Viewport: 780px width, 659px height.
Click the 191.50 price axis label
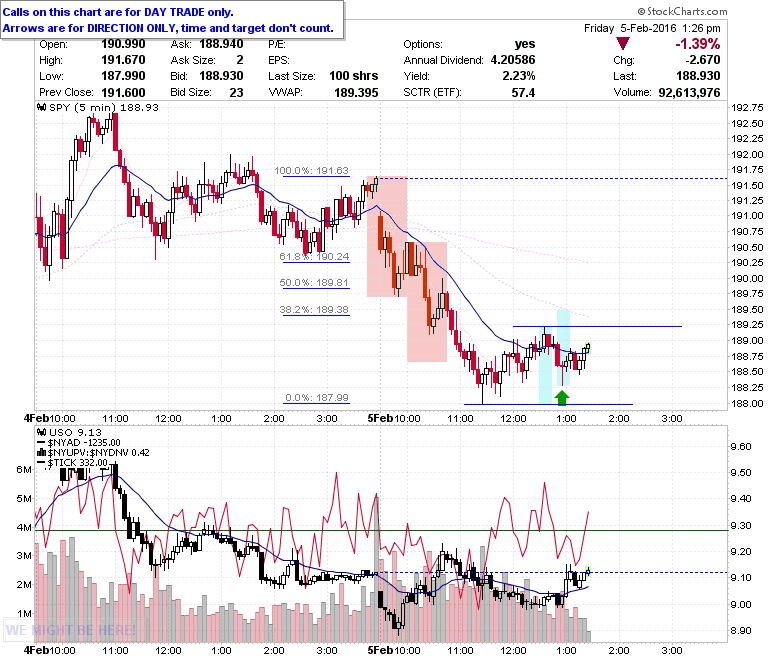[x=747, y=185]
